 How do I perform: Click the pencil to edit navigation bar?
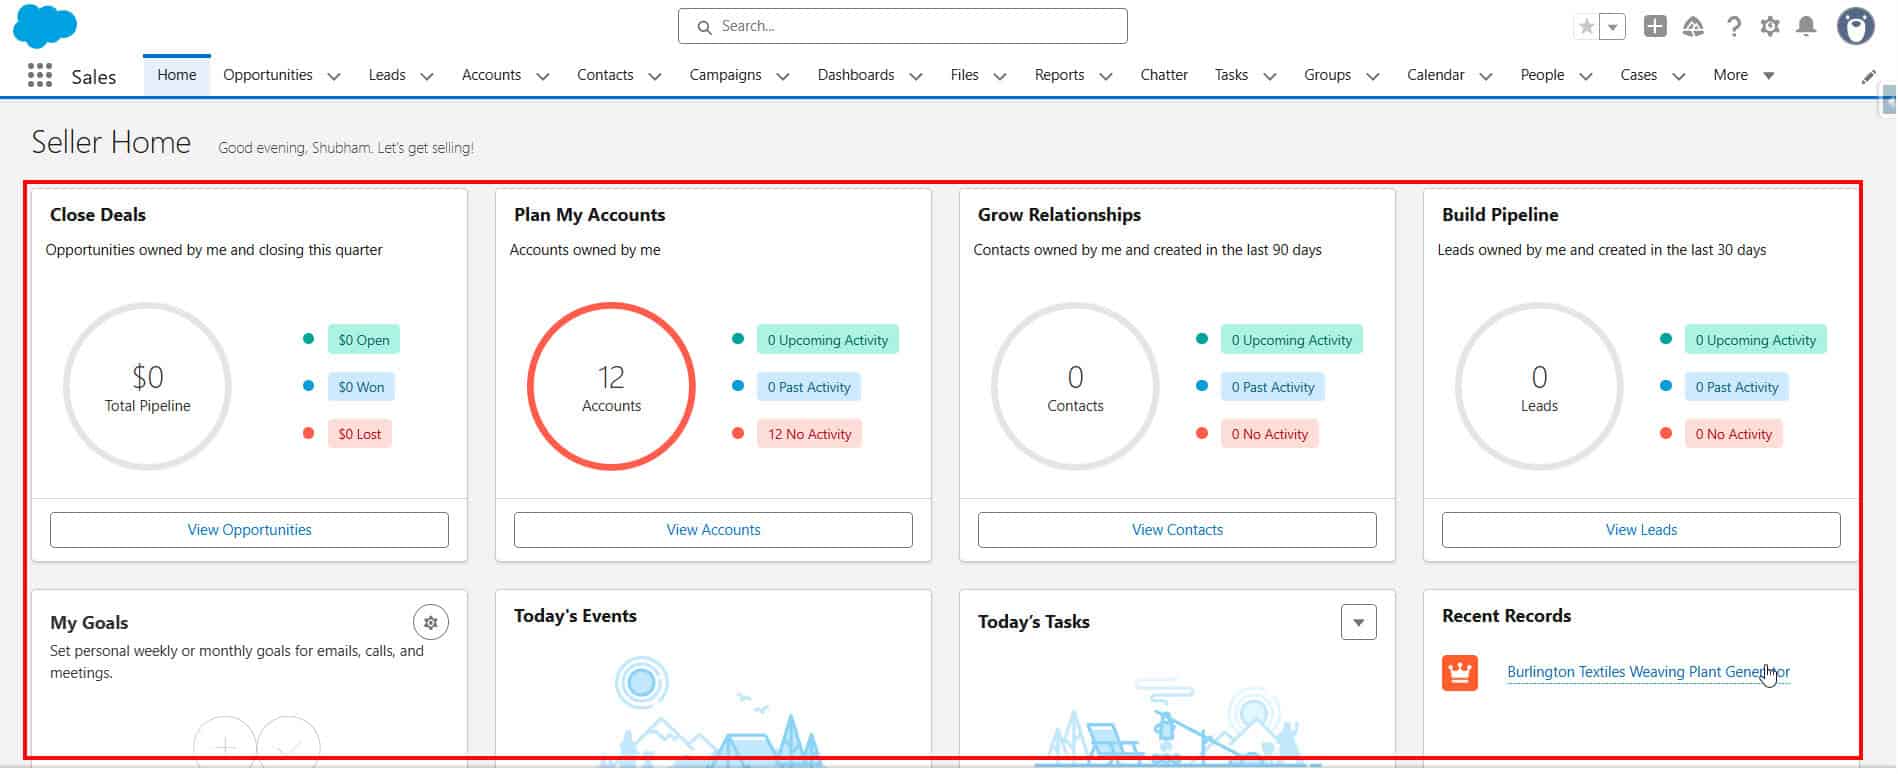[x=1868, y=77]
